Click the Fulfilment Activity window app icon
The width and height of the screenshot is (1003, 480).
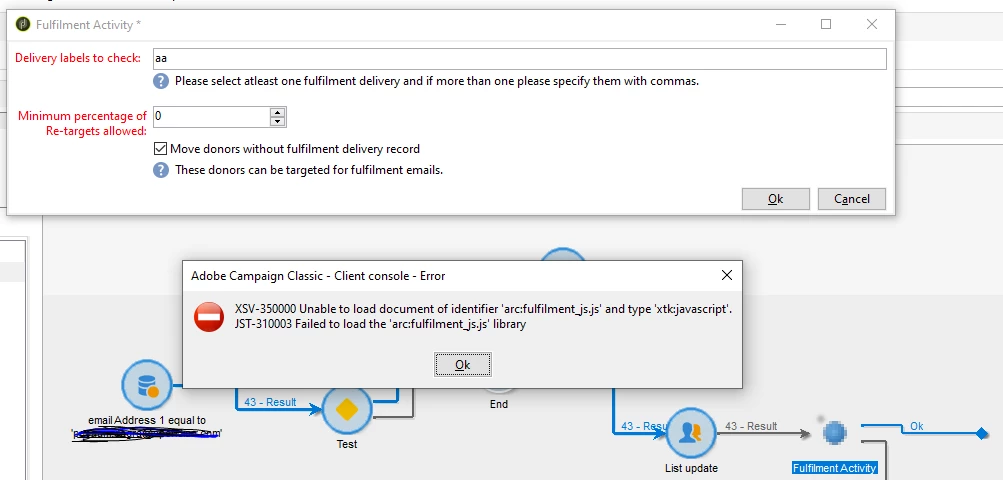(23, 24)
